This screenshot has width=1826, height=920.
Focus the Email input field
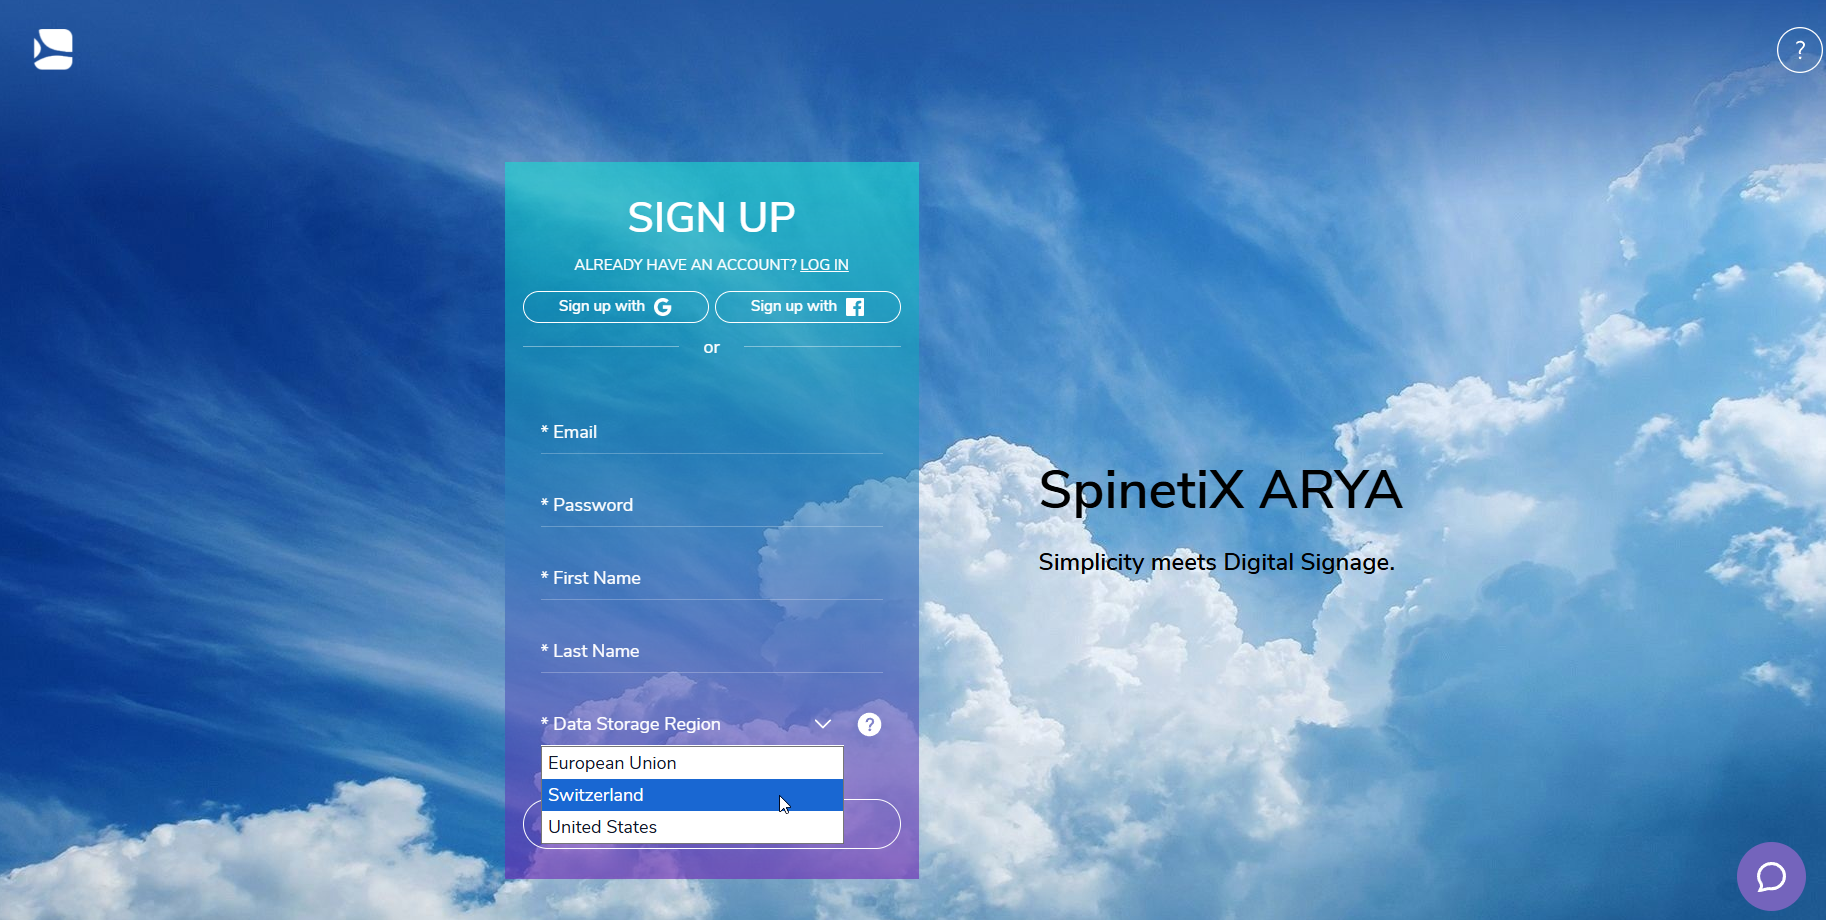click(x=711, y=432)
